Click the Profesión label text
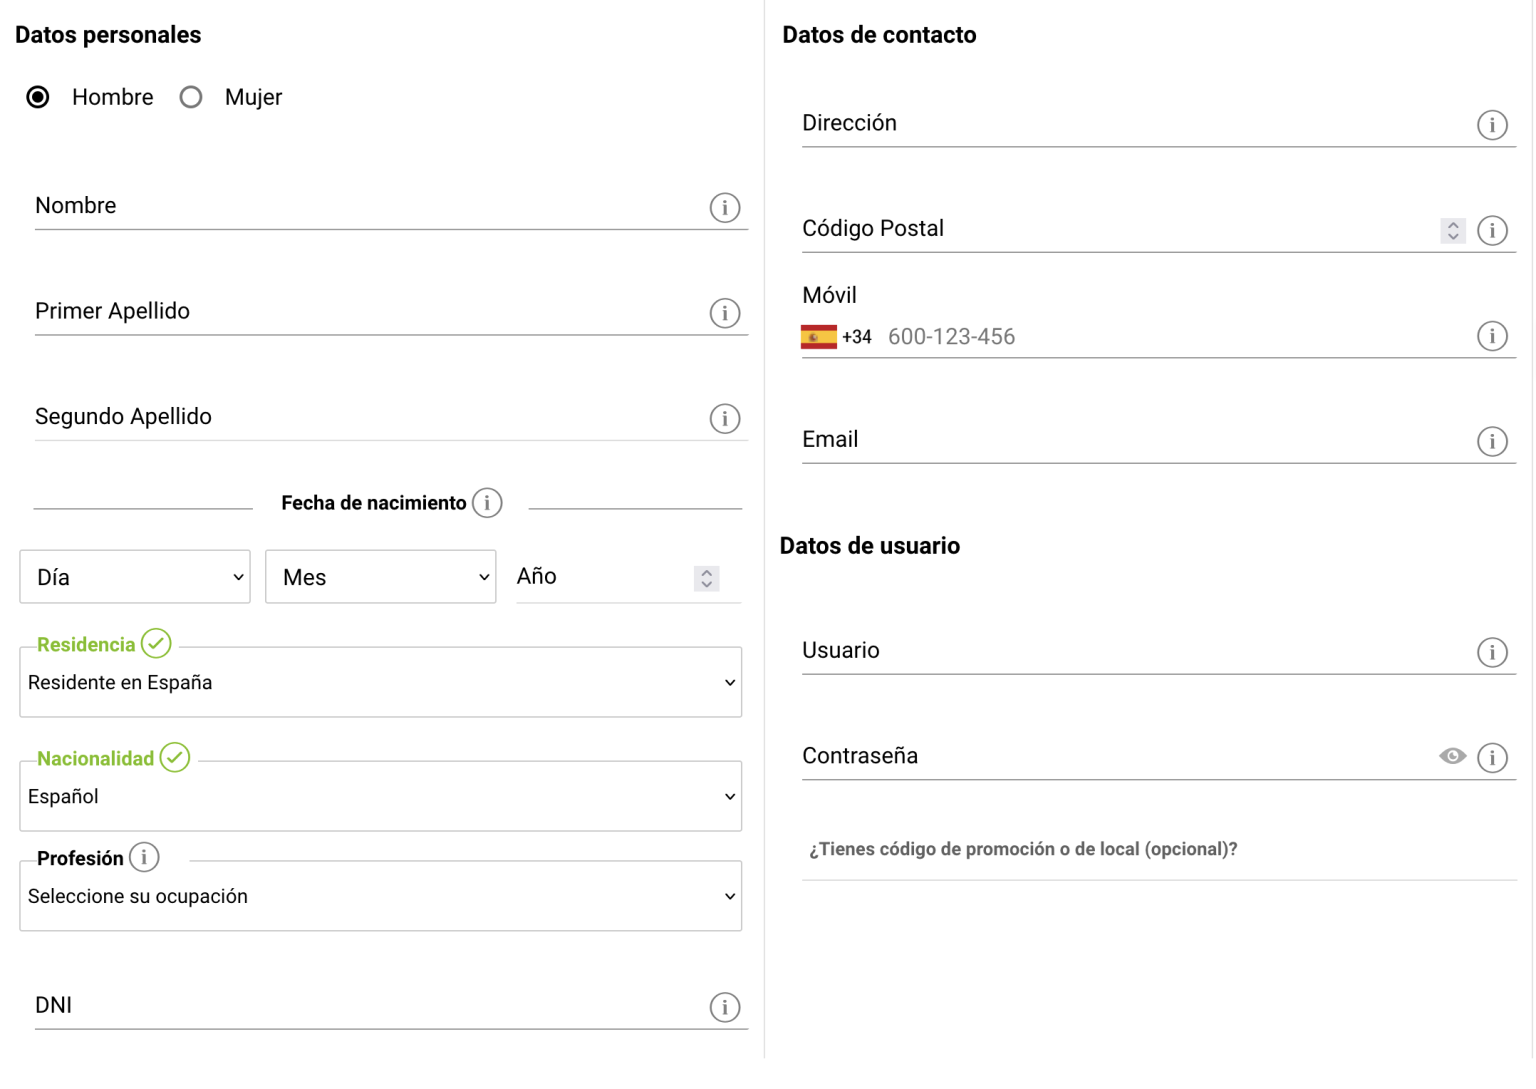The image size is (1536, 1089). click(80, 858)
